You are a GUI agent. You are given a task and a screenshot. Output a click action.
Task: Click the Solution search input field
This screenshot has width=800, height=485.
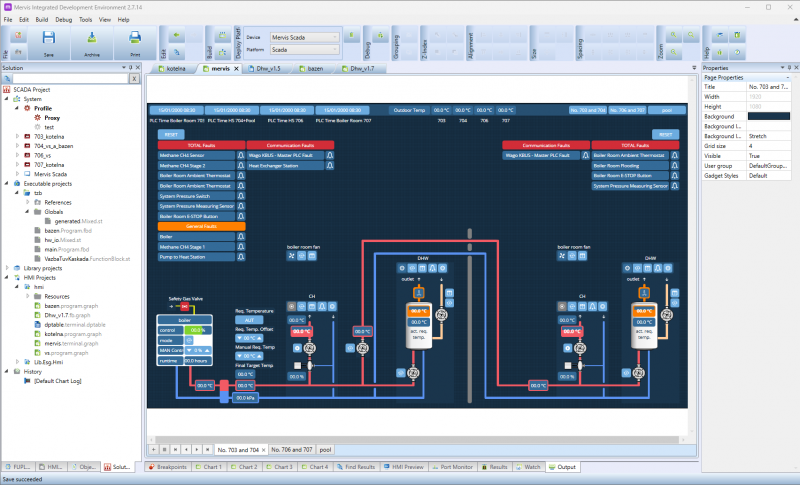[x=70, y=79]
